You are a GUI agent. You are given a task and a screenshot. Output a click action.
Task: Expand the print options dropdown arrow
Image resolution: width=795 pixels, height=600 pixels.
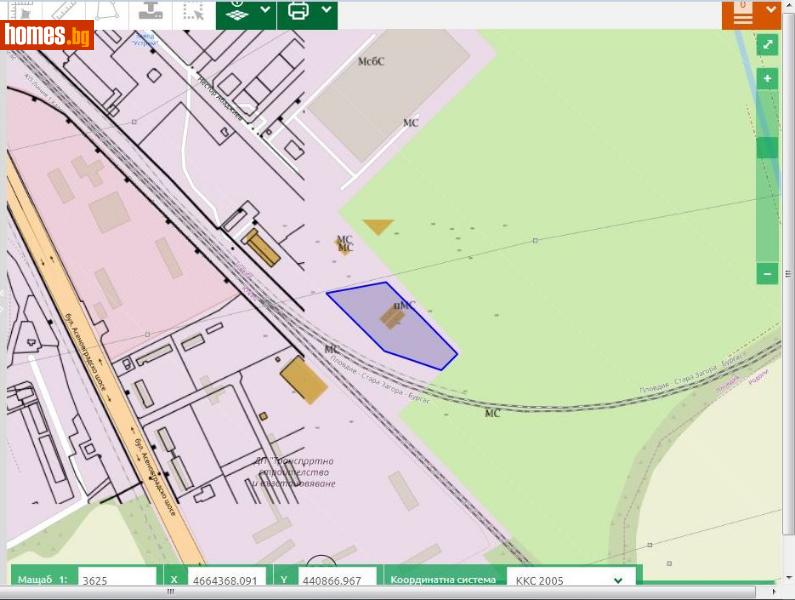(x=326, y=10)
